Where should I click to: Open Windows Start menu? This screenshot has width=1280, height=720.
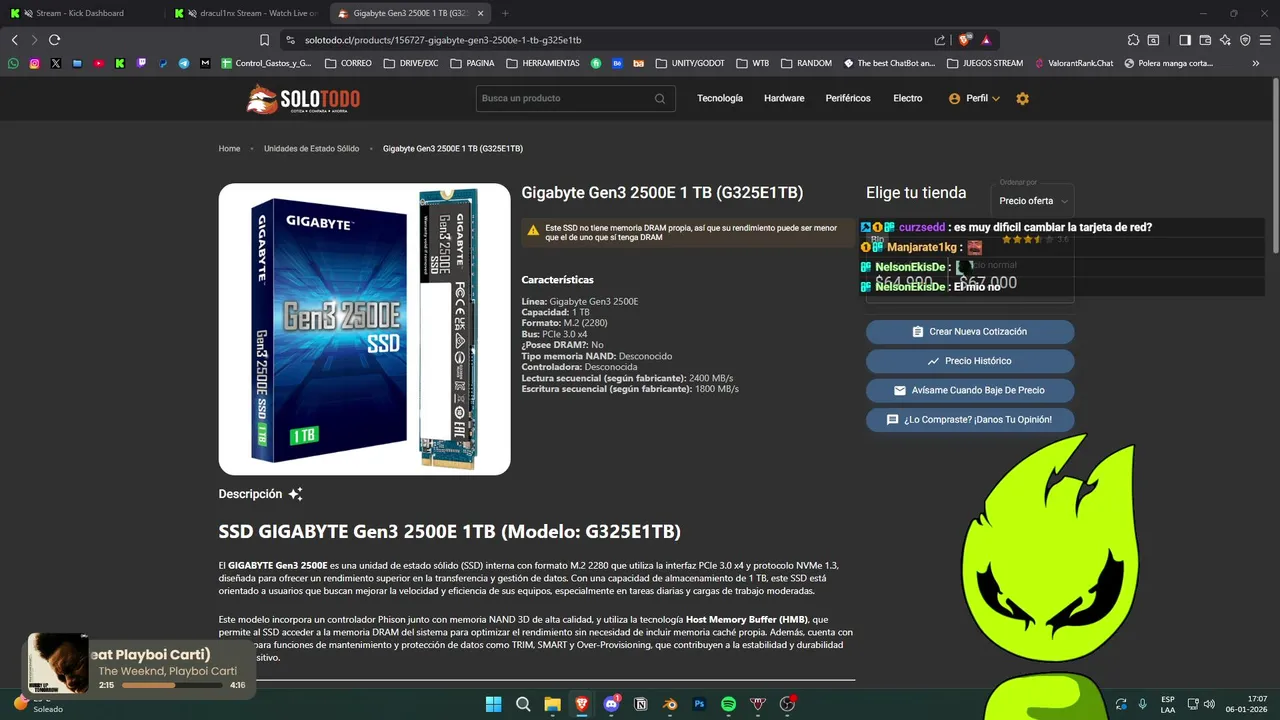(493, 704)
